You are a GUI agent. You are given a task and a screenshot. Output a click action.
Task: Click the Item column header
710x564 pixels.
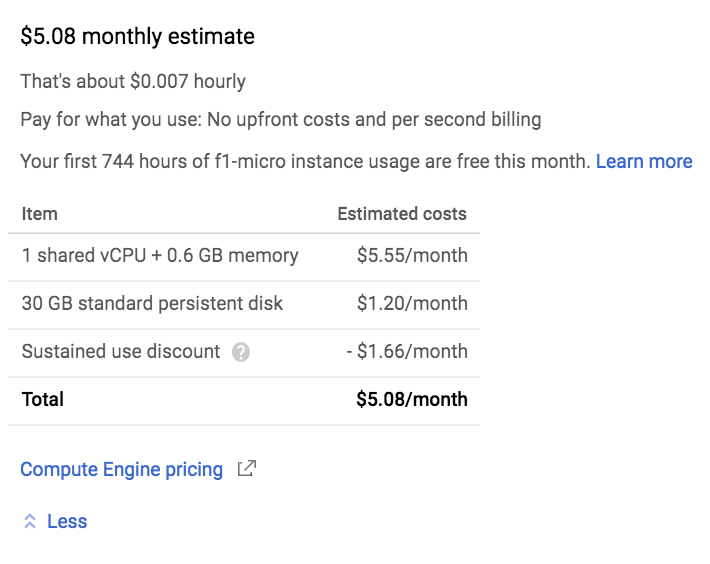coord(39,214)
